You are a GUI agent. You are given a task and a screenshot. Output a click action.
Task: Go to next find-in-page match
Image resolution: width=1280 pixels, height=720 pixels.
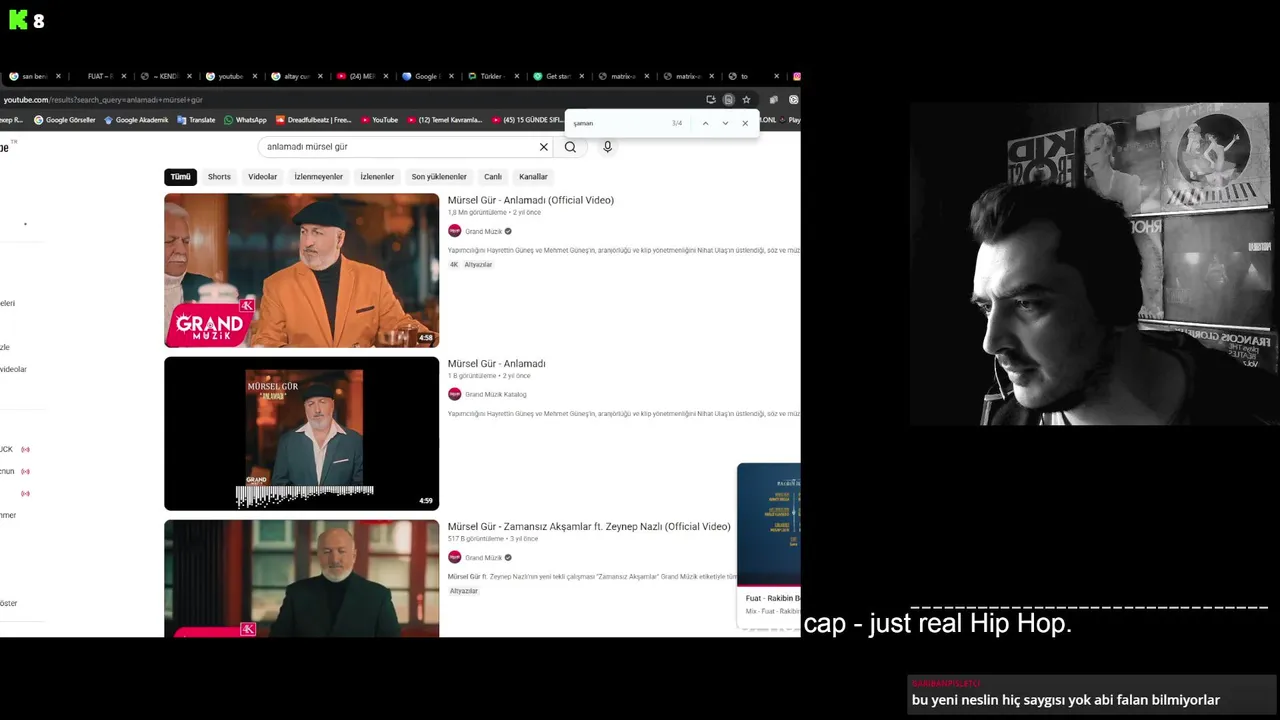[x=725, y=123]
